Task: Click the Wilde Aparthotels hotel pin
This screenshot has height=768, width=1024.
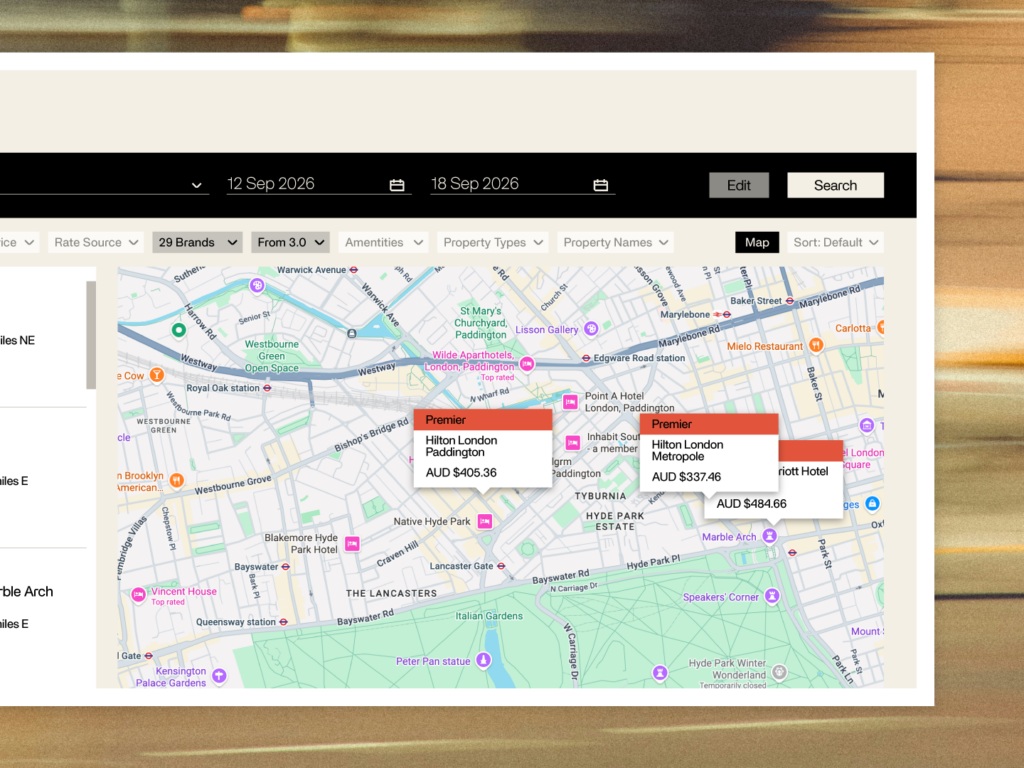Action: (527, 364)
